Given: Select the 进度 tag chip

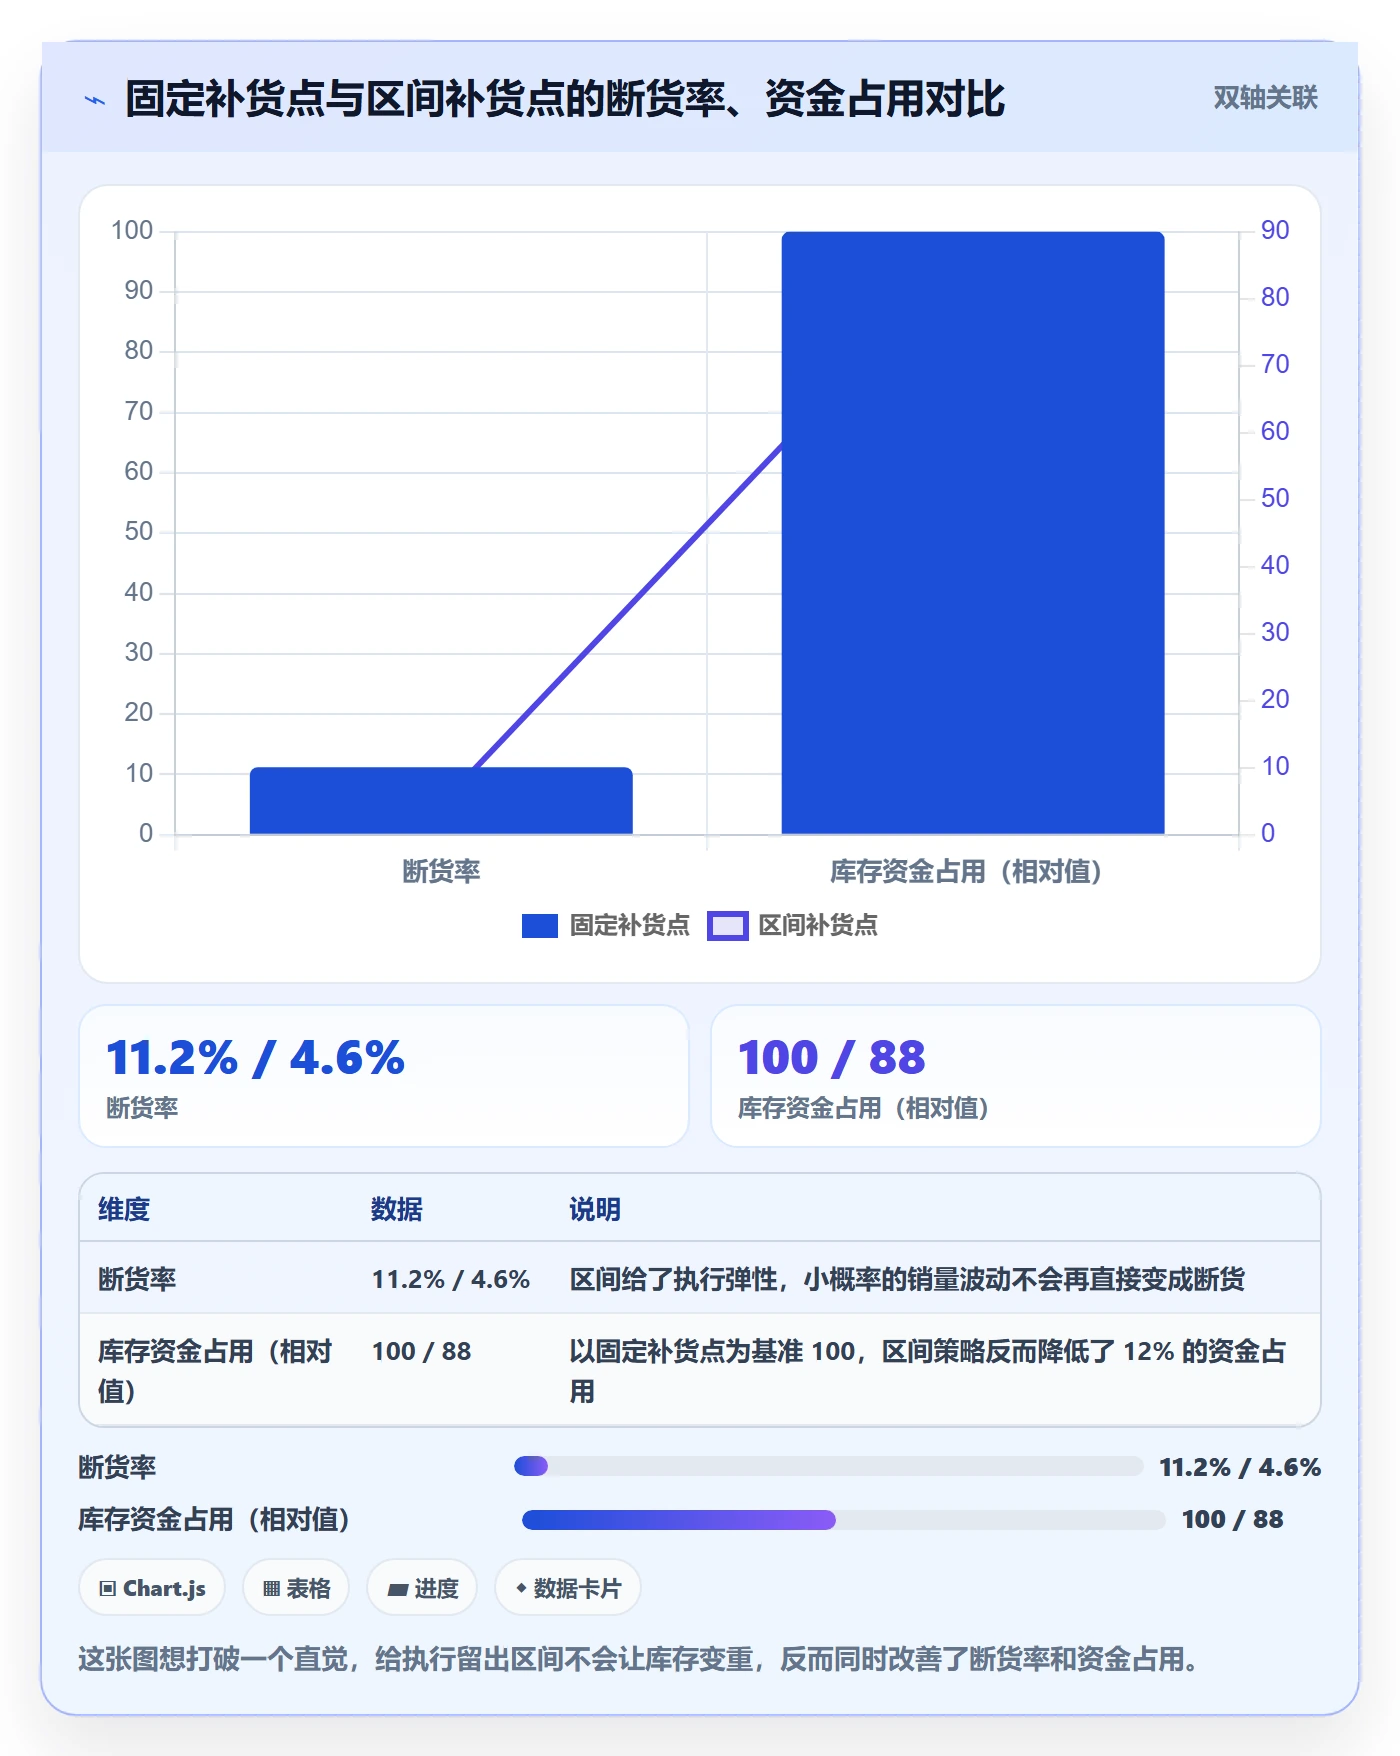Looking at the screenshot, I should tap(422, 1588).
